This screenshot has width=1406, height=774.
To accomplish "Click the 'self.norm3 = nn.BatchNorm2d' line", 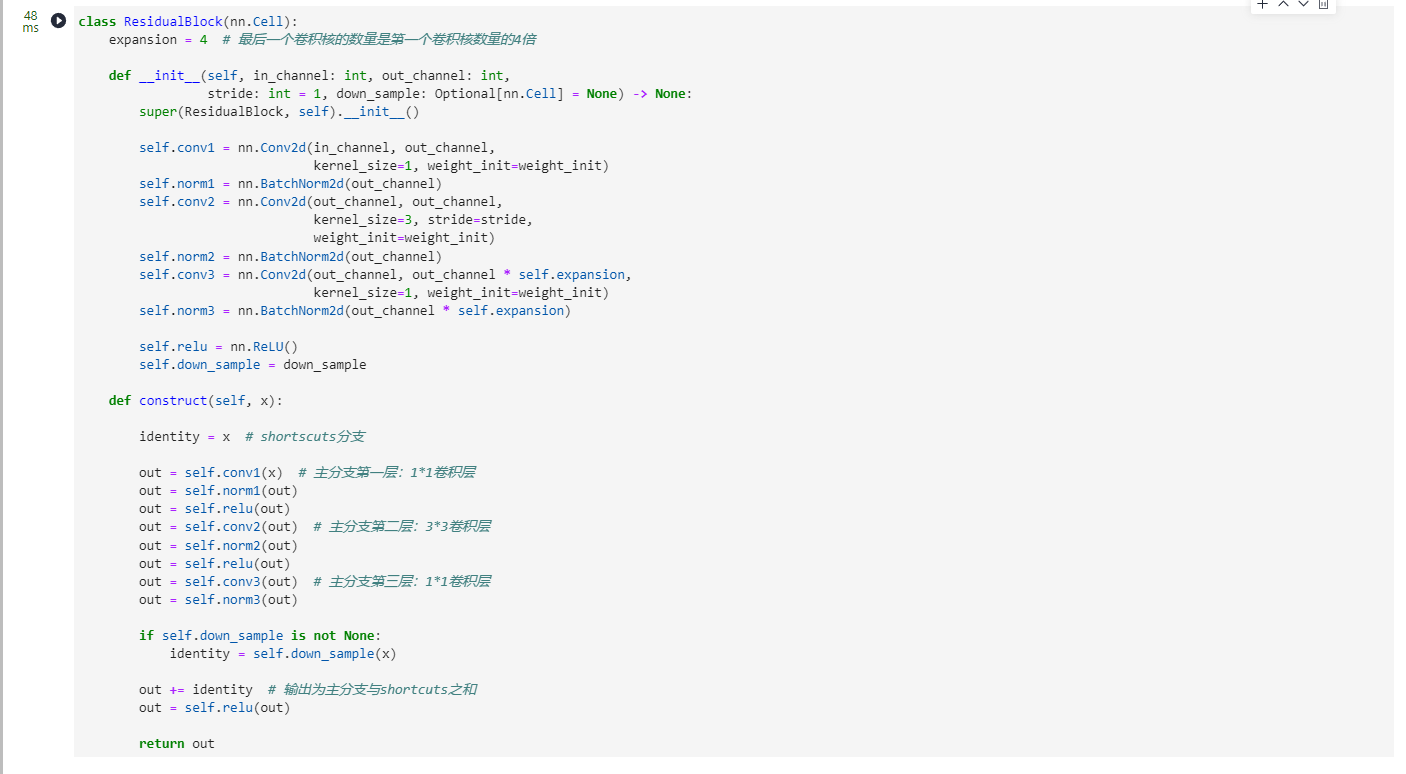I will click(x=355, y=311).
